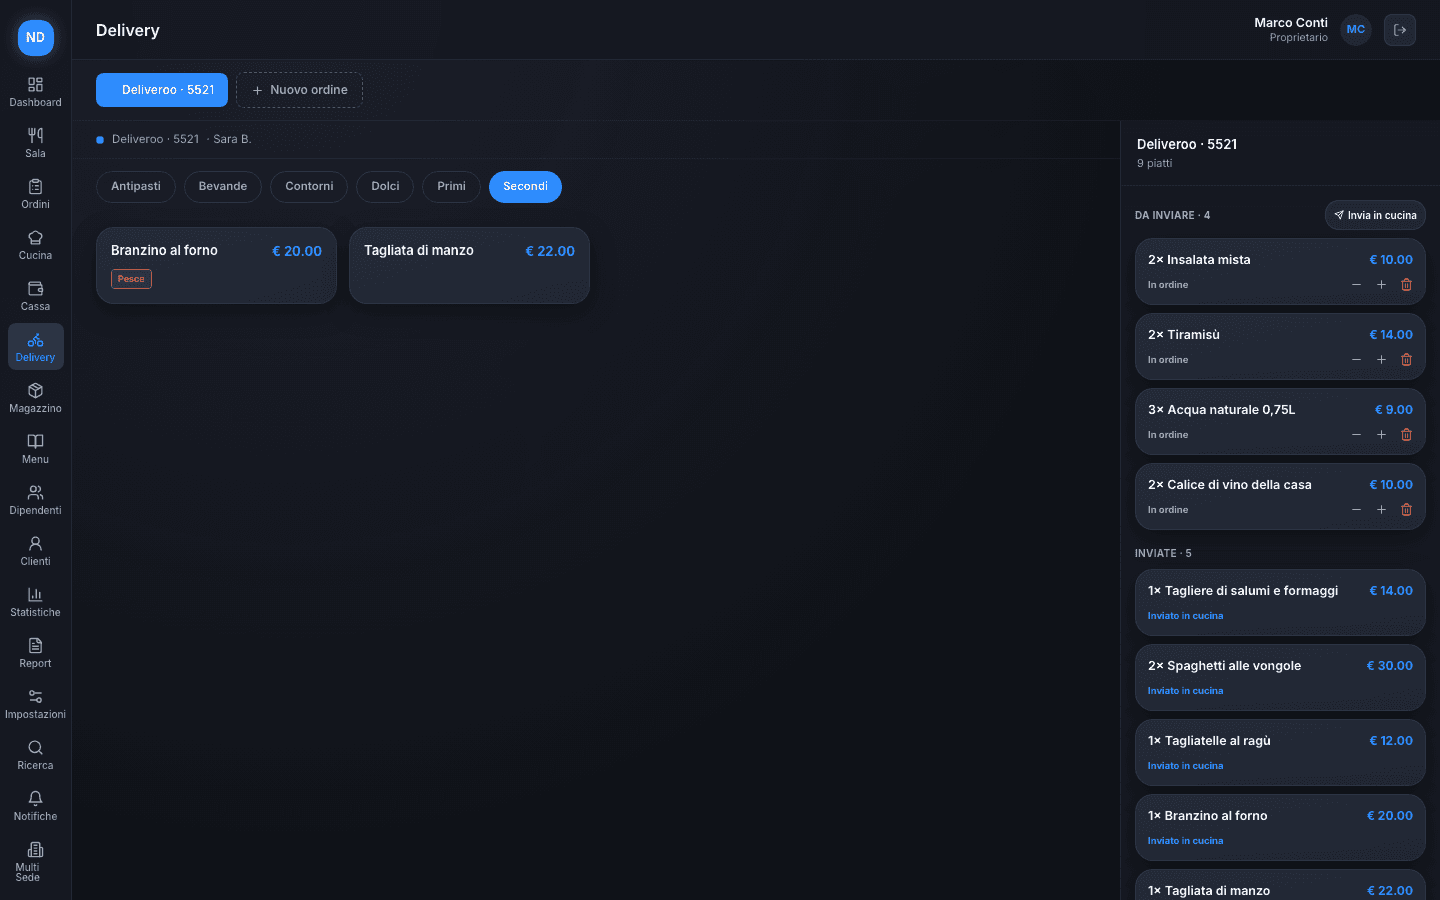Open Ordini in the sidebar
Viewport: 1440px width, 900px height.
click(35, 194)
